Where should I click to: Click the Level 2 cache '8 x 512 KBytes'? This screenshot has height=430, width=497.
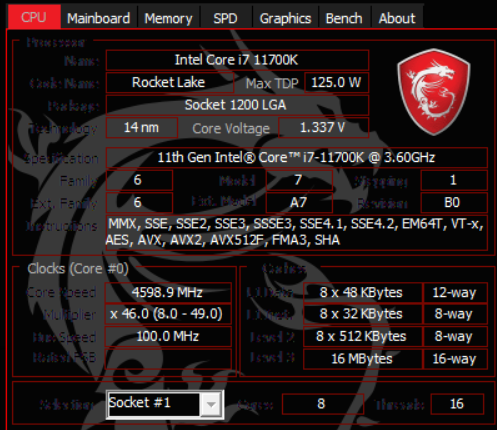[x=363, y=336]
